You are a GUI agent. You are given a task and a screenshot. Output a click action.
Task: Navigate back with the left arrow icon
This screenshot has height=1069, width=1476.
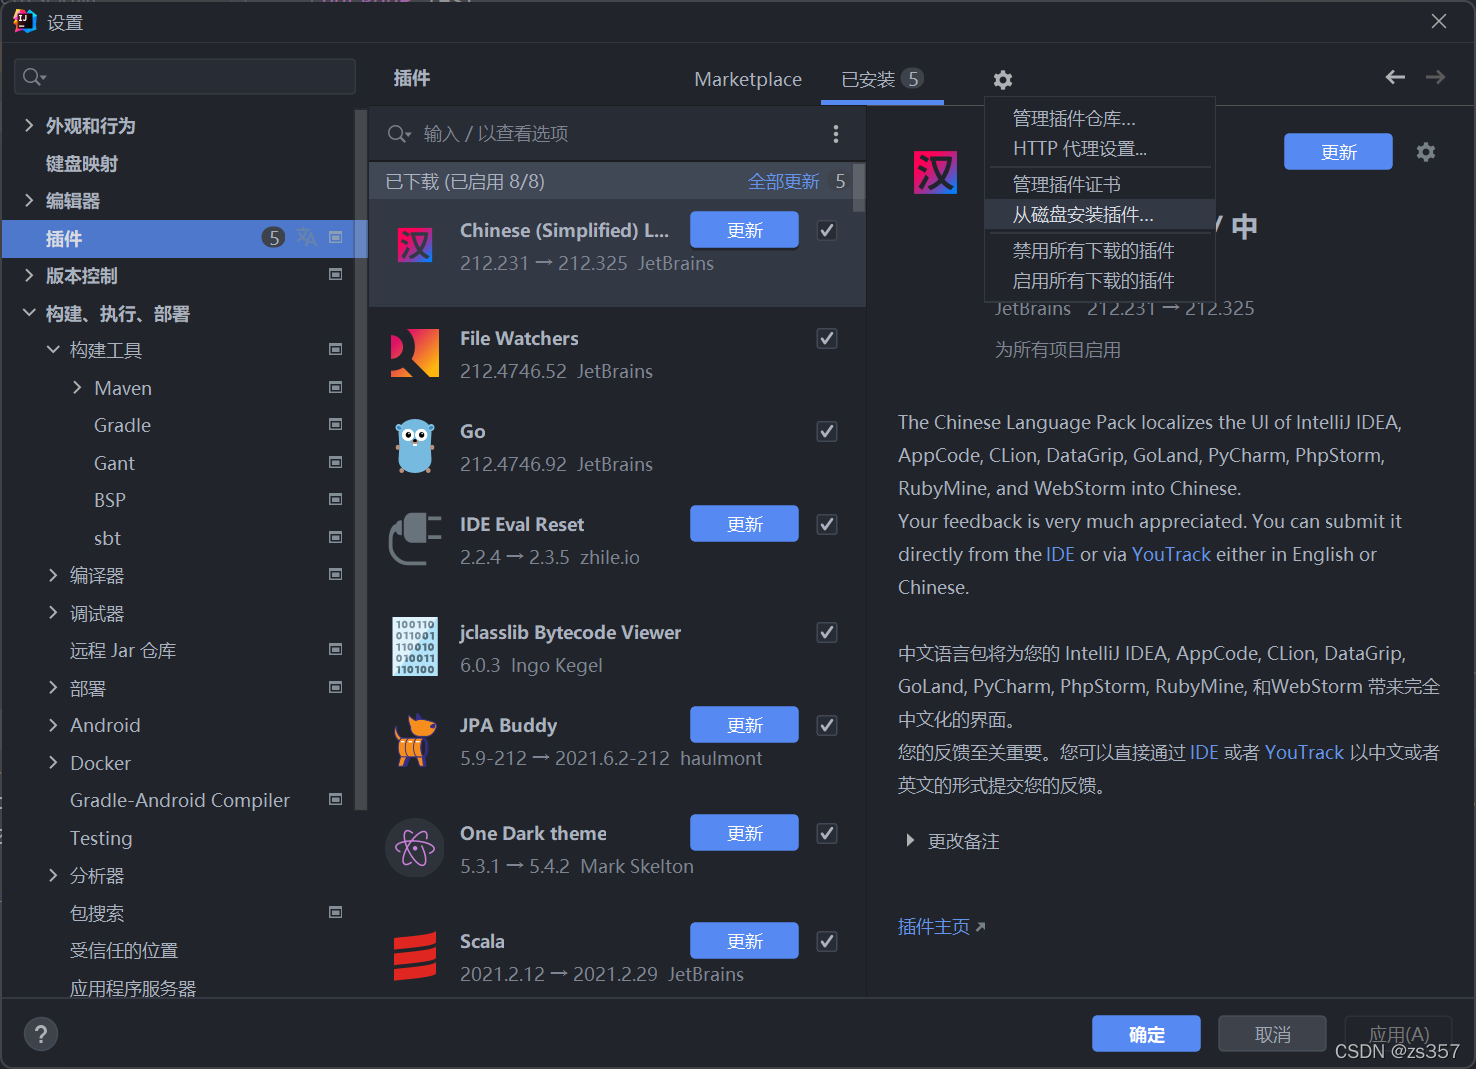coord(1395,77)
